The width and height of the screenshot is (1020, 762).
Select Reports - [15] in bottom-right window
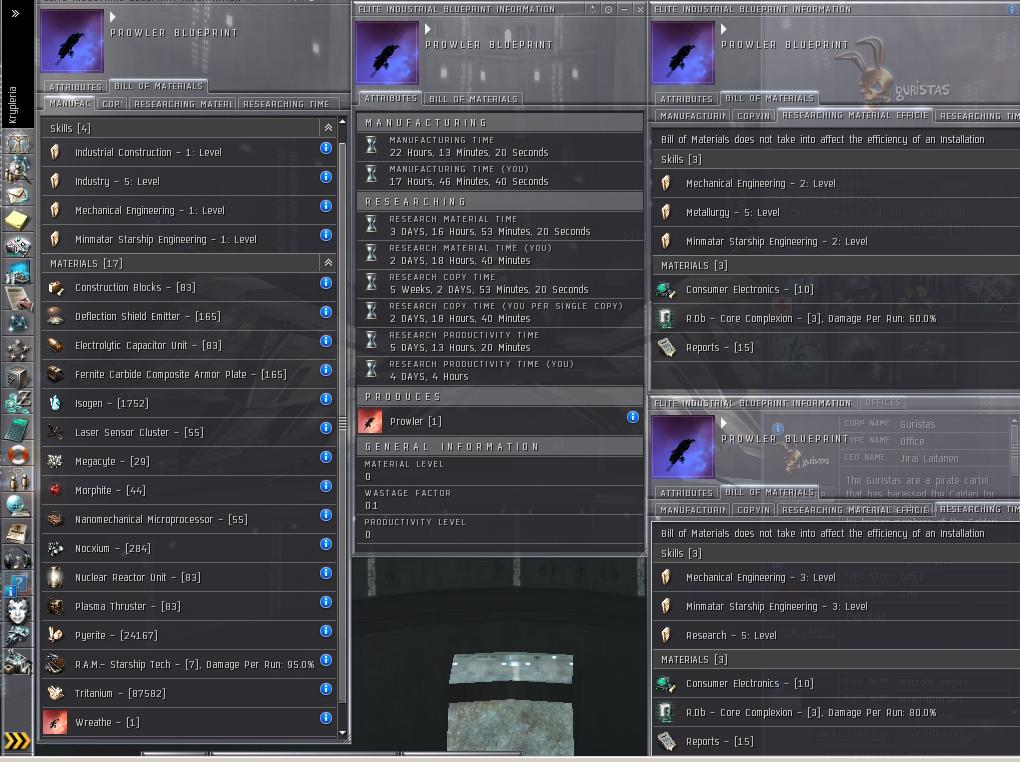point(836,741)
